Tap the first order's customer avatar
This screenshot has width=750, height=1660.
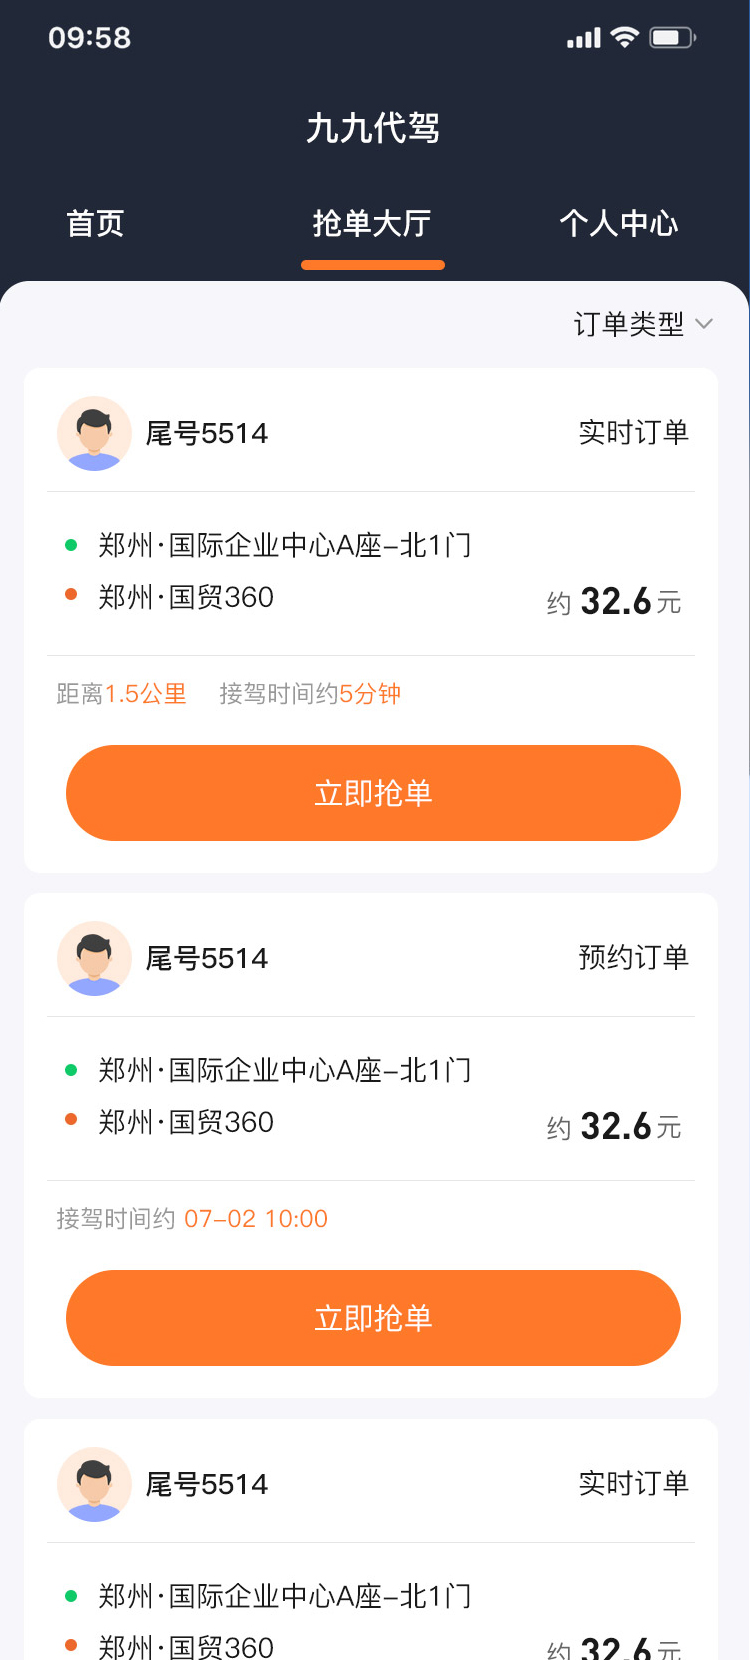pyautogui.click(x=94, y=433)
